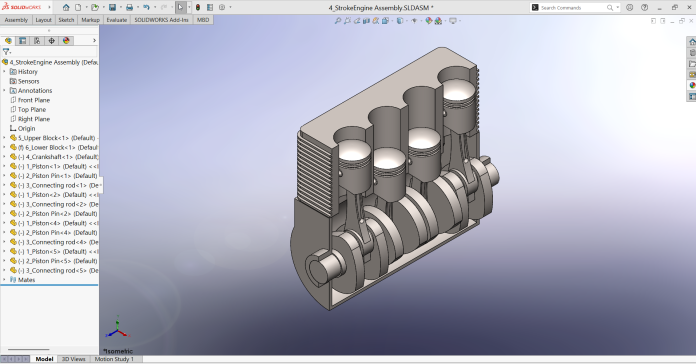Screen dimensions: 696x364
Task: Open the DisplayManager tab
Action: [66, 41]
